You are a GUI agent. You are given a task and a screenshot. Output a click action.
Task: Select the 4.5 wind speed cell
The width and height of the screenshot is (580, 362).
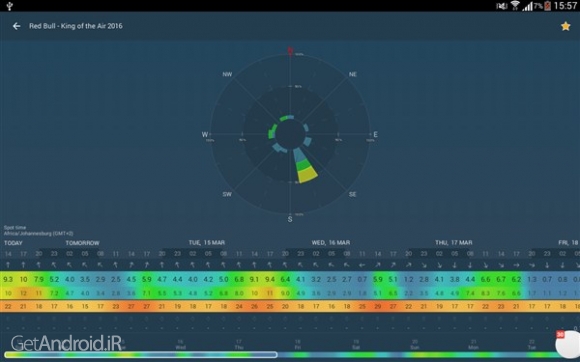pyautogui.click(x=131, y=279)
